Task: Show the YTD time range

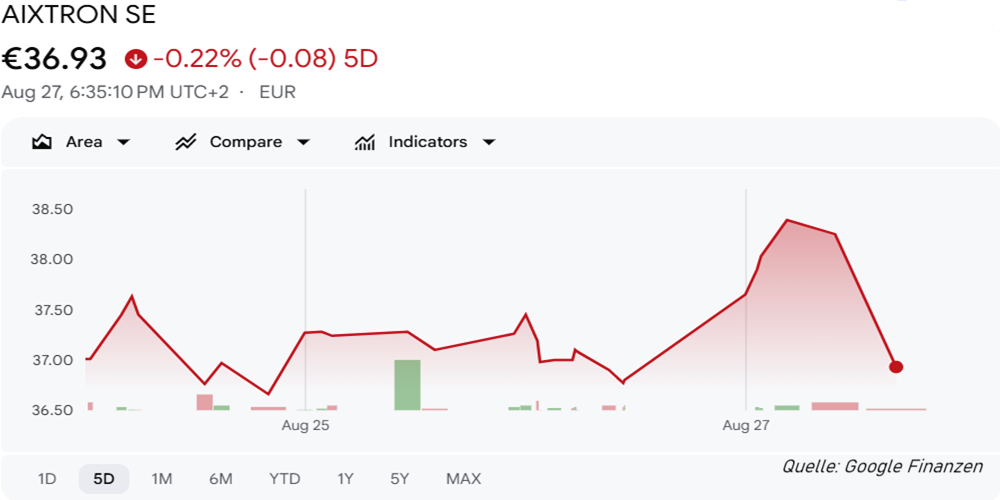Action: (x=284, y=479)
